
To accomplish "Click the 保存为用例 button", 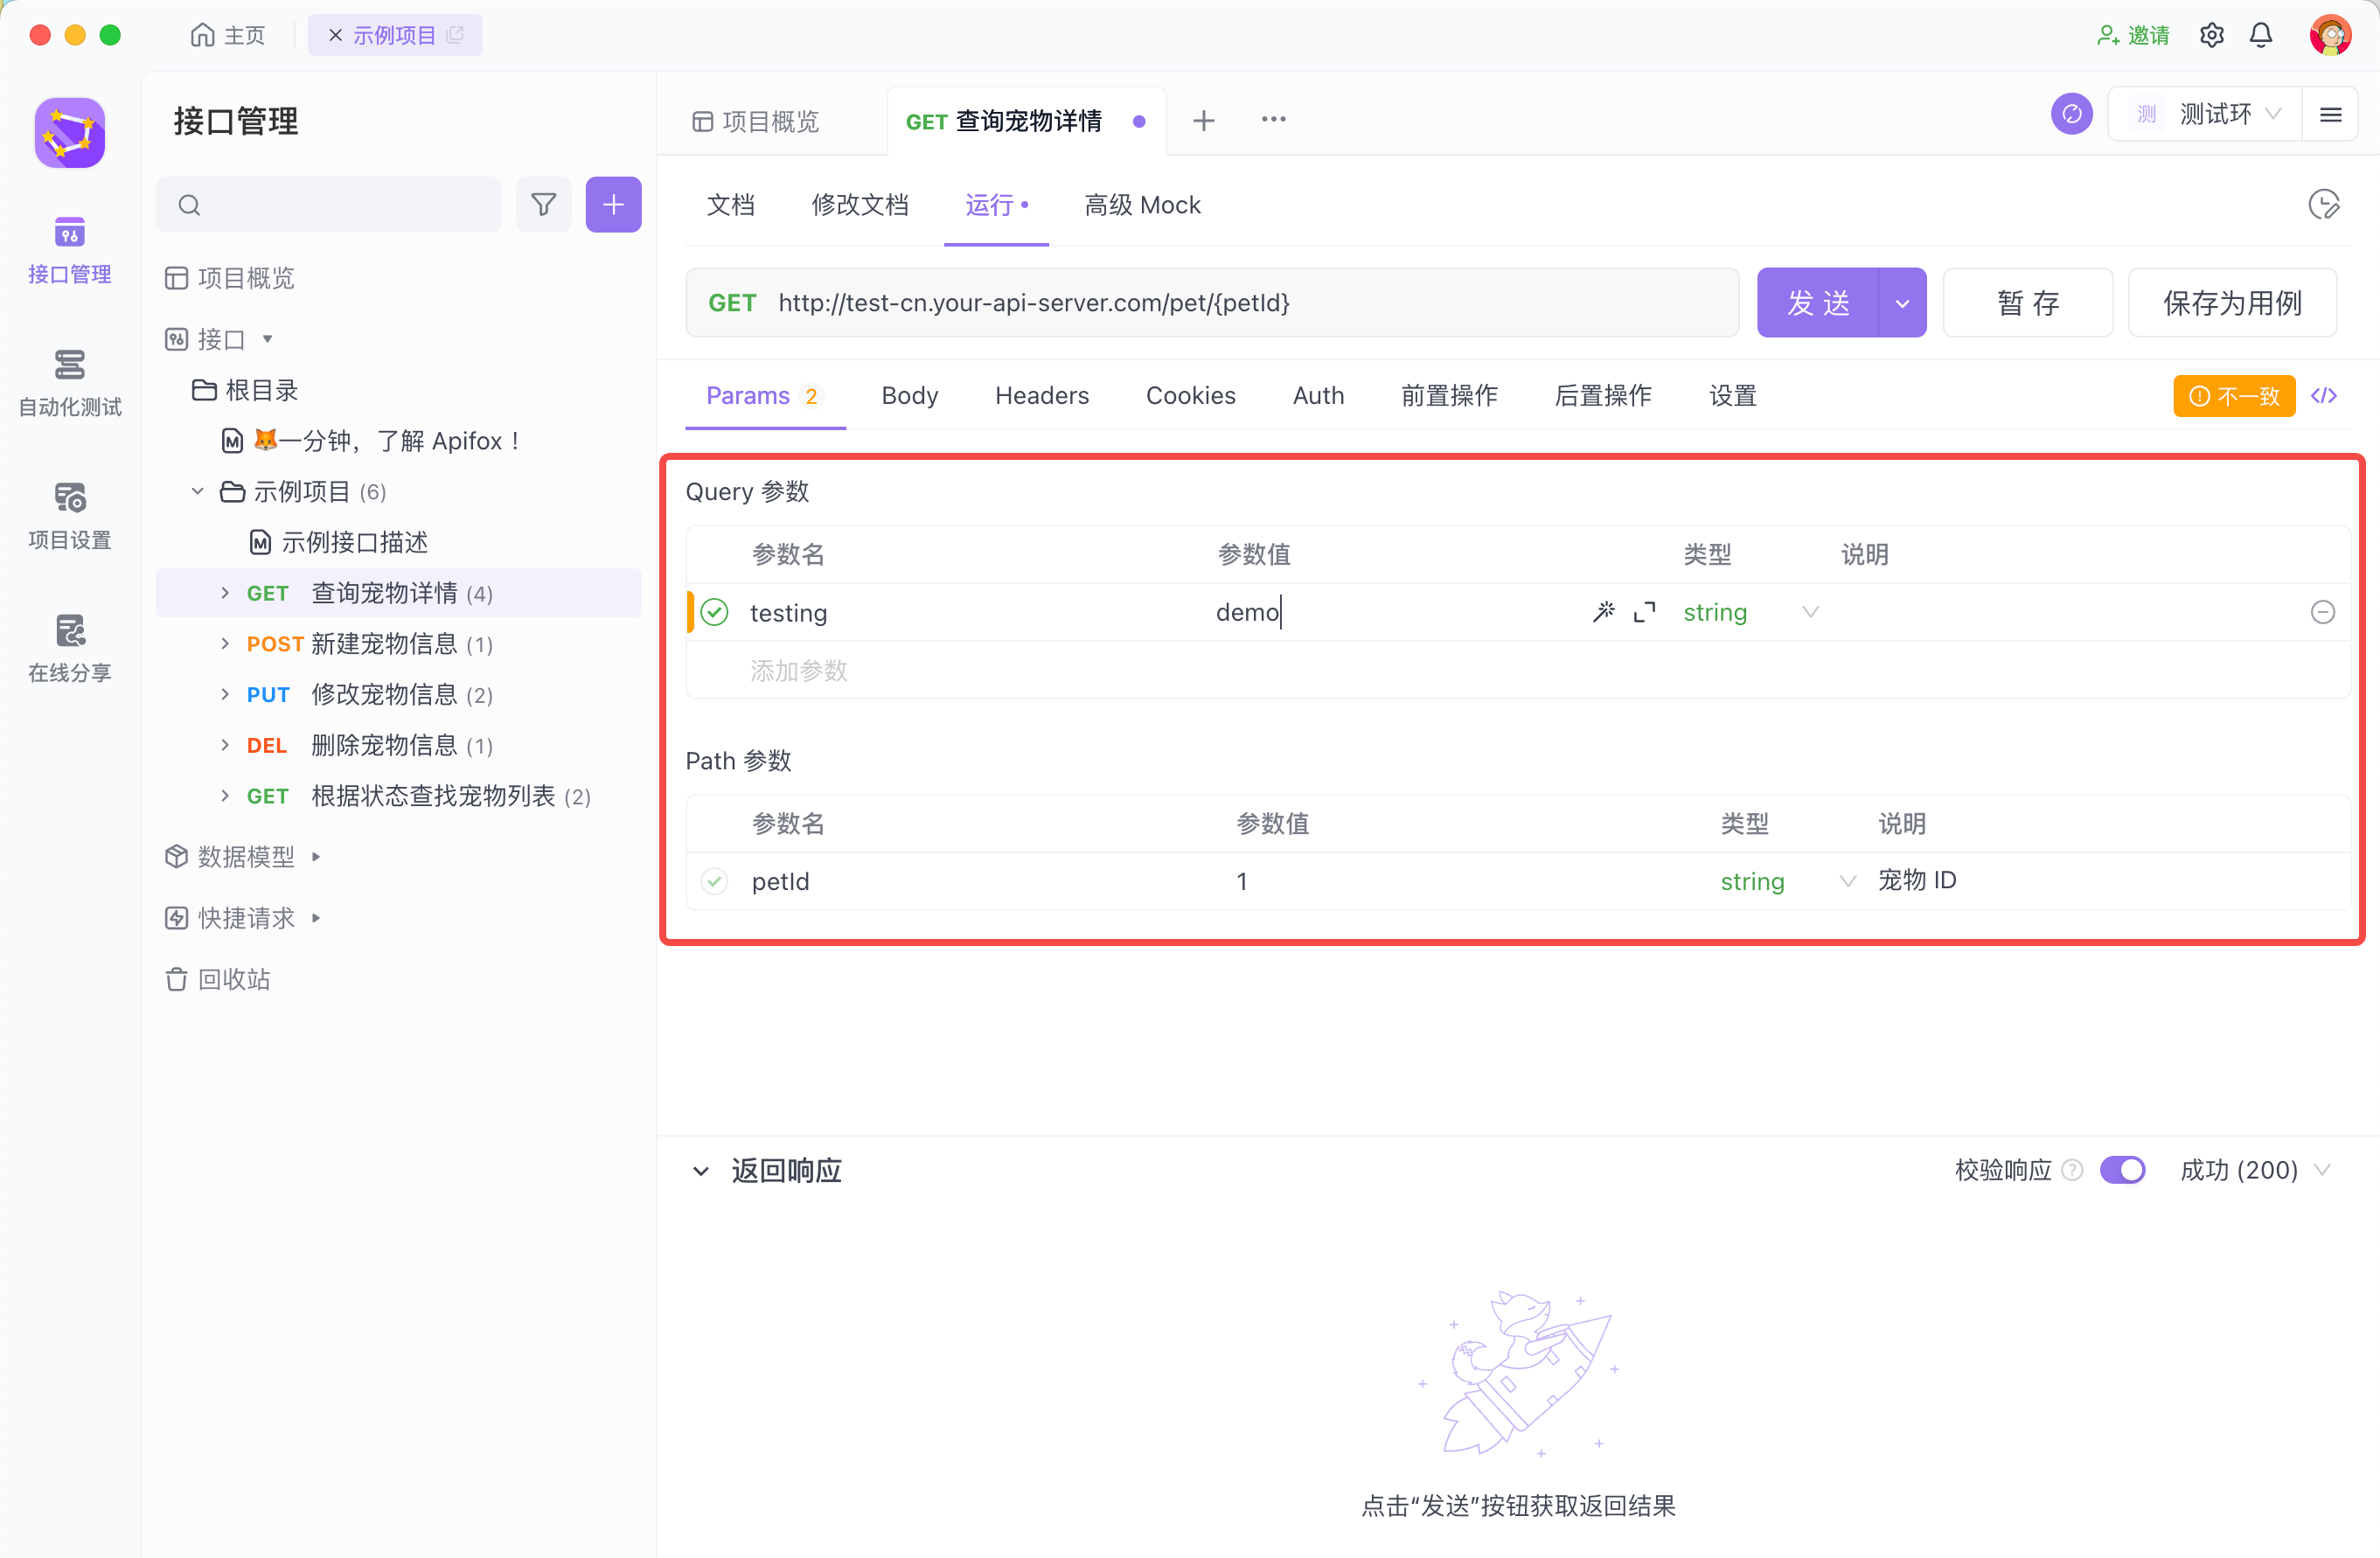I will coord(2231,303).
